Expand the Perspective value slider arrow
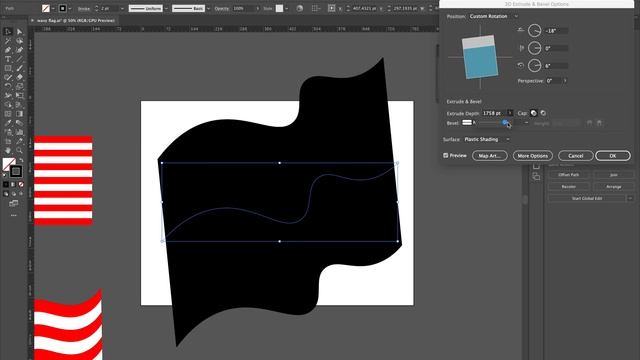The height and width of the screenshot is (360, 640). pyautogui.click(x=565, y=81)
